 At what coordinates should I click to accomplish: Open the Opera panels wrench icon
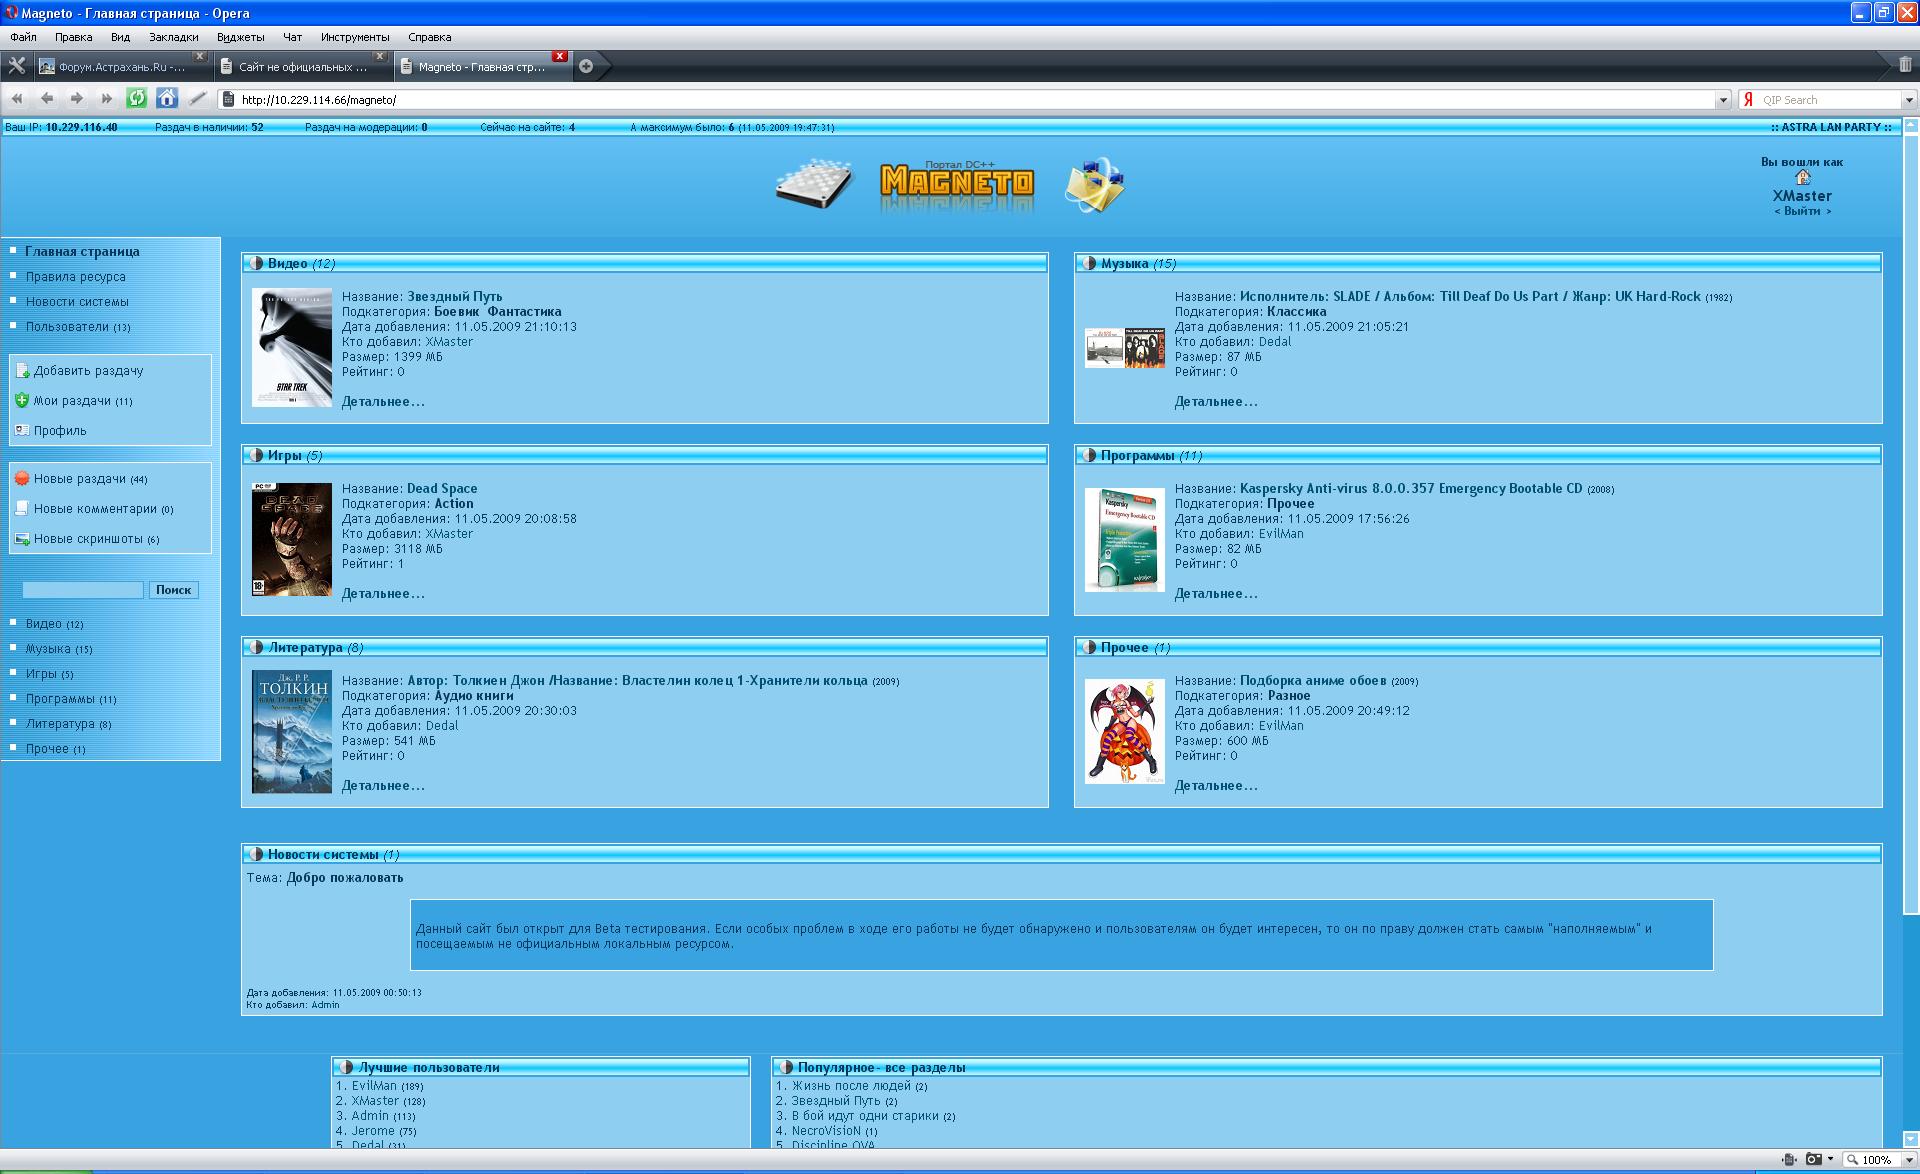click(x=16, y=66)
